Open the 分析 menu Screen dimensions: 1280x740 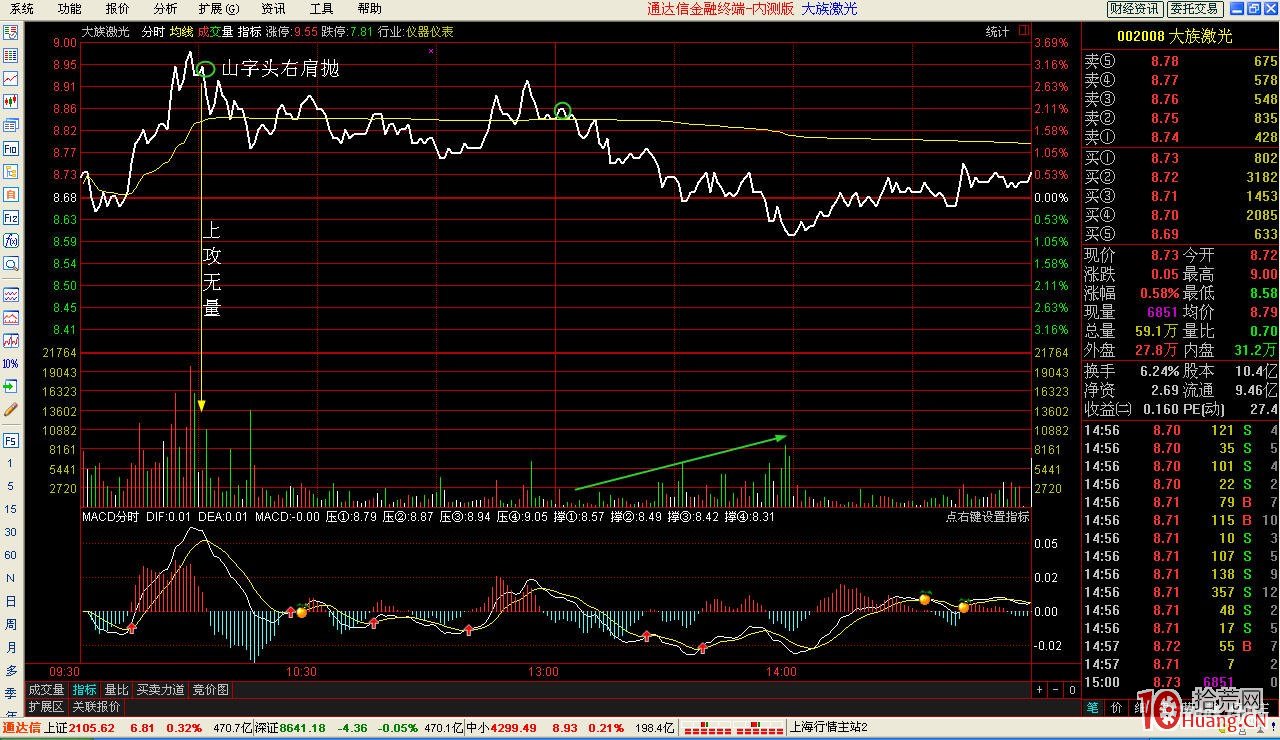[165, 9]
